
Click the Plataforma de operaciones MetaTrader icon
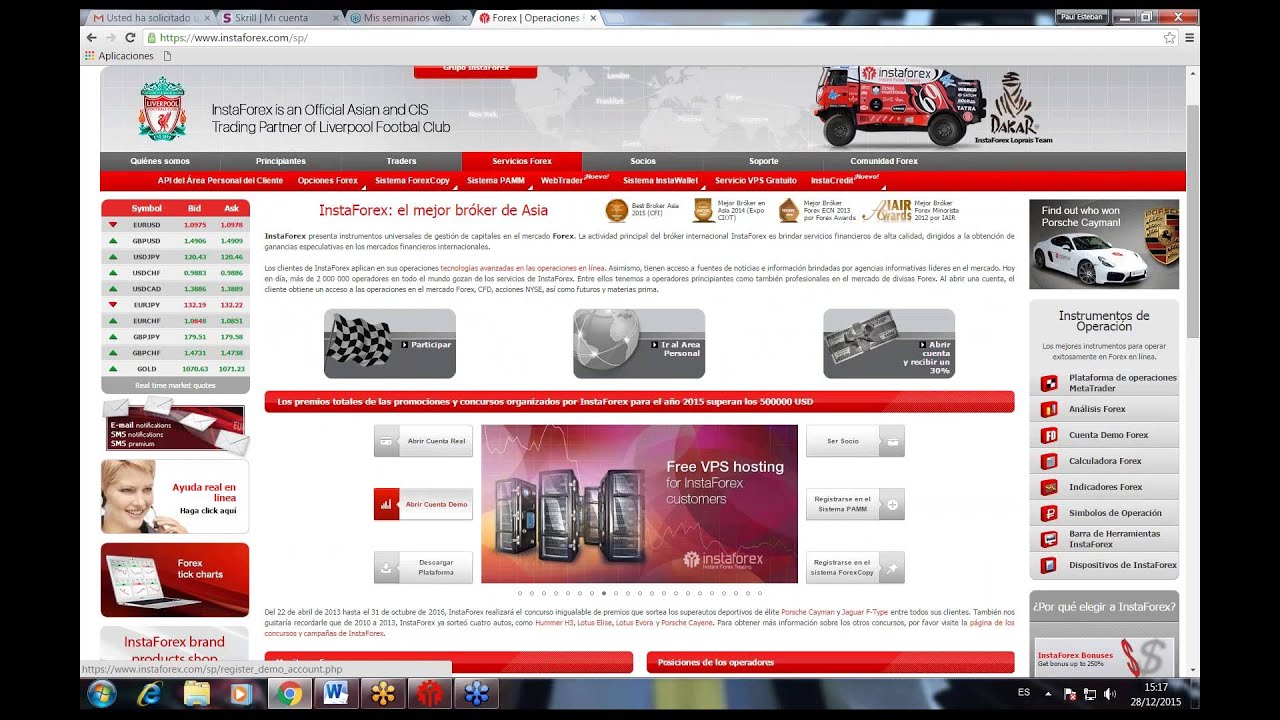pos(1049,383)
